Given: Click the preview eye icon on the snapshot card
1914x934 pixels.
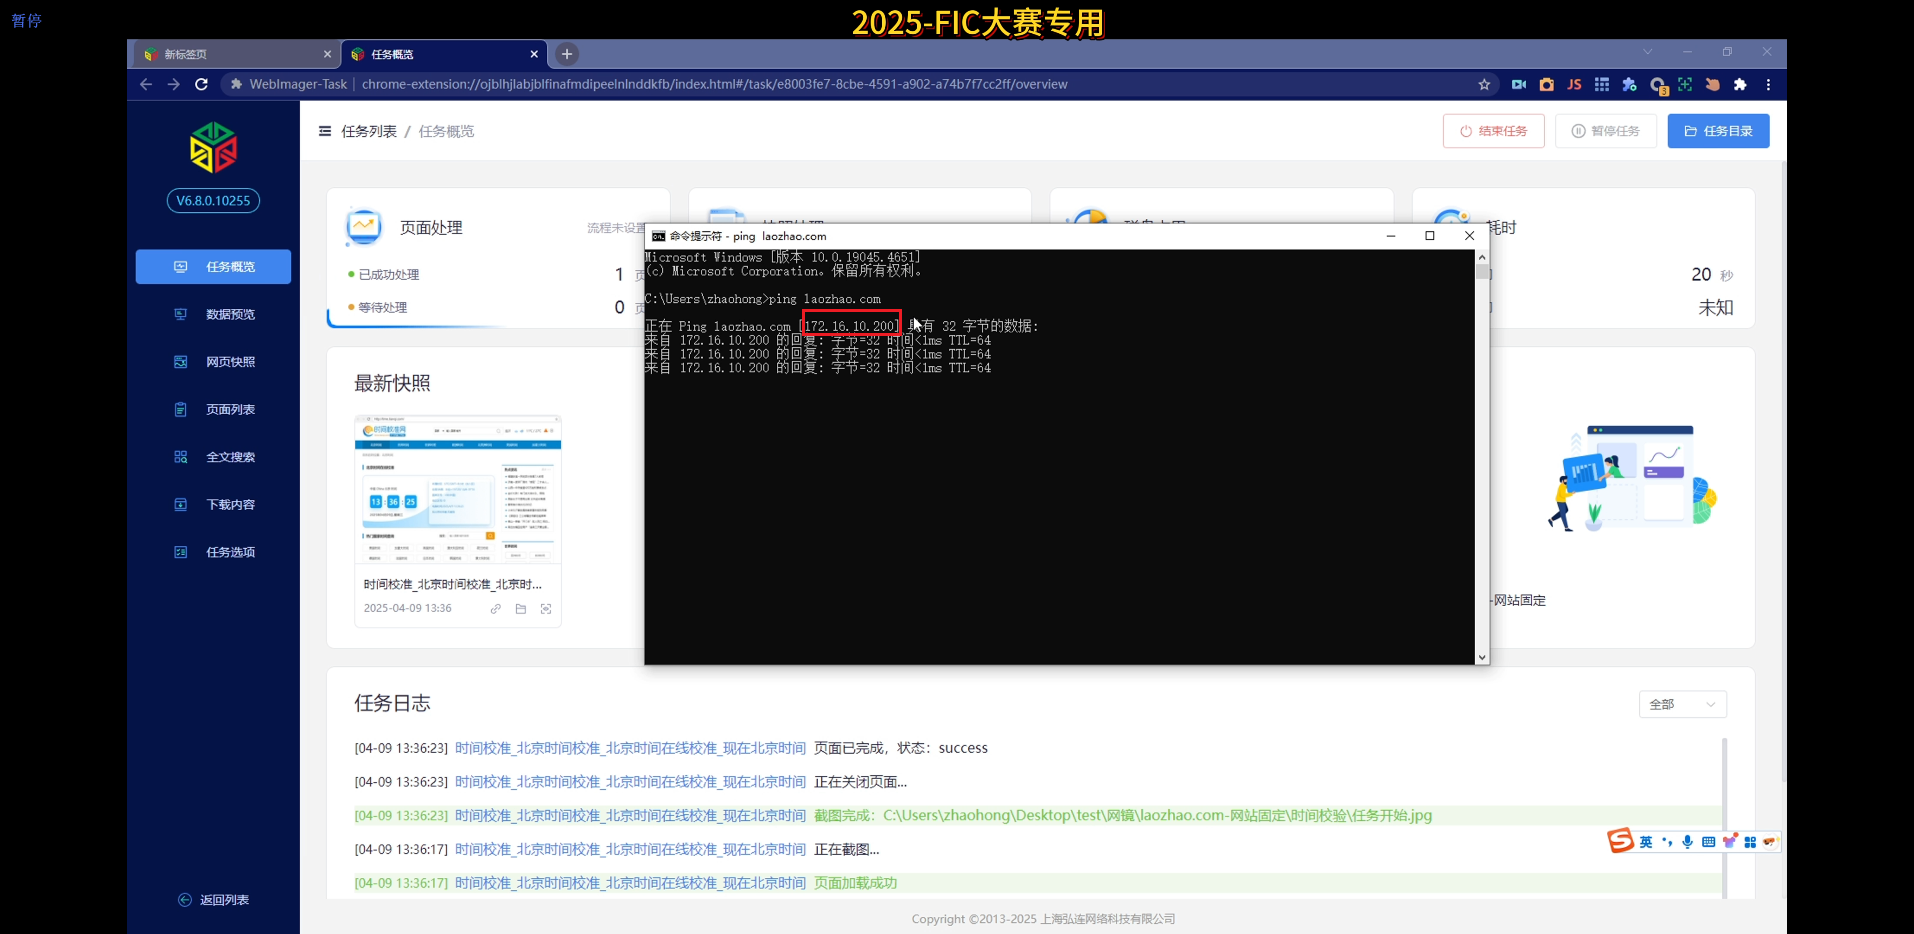Looking at the screenshot, I should 546,609.
